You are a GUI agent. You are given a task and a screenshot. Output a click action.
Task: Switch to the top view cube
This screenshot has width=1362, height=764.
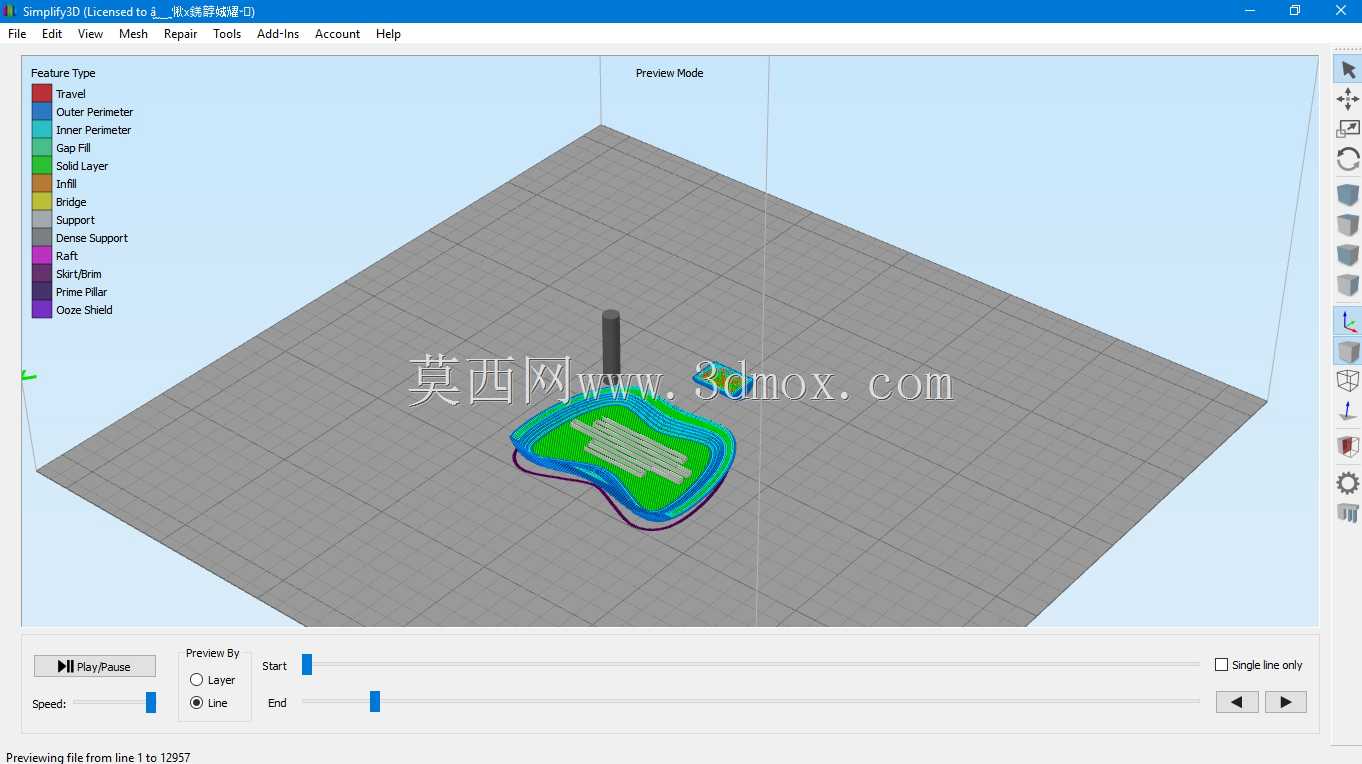[1348, 225]
